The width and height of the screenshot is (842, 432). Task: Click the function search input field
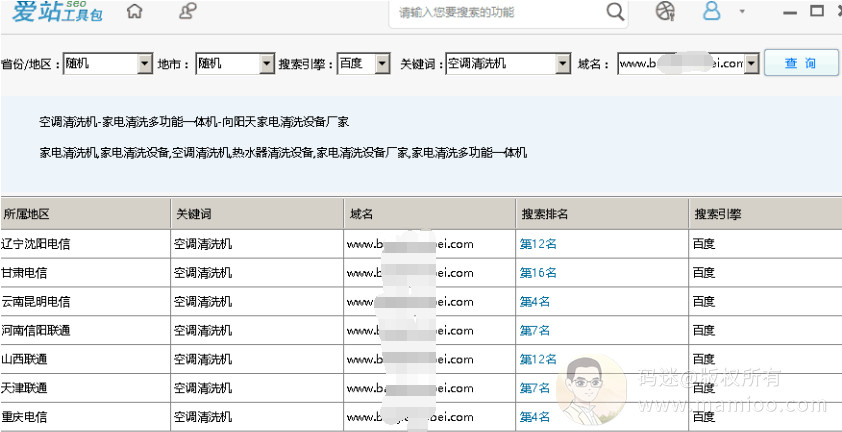[495, 13]
